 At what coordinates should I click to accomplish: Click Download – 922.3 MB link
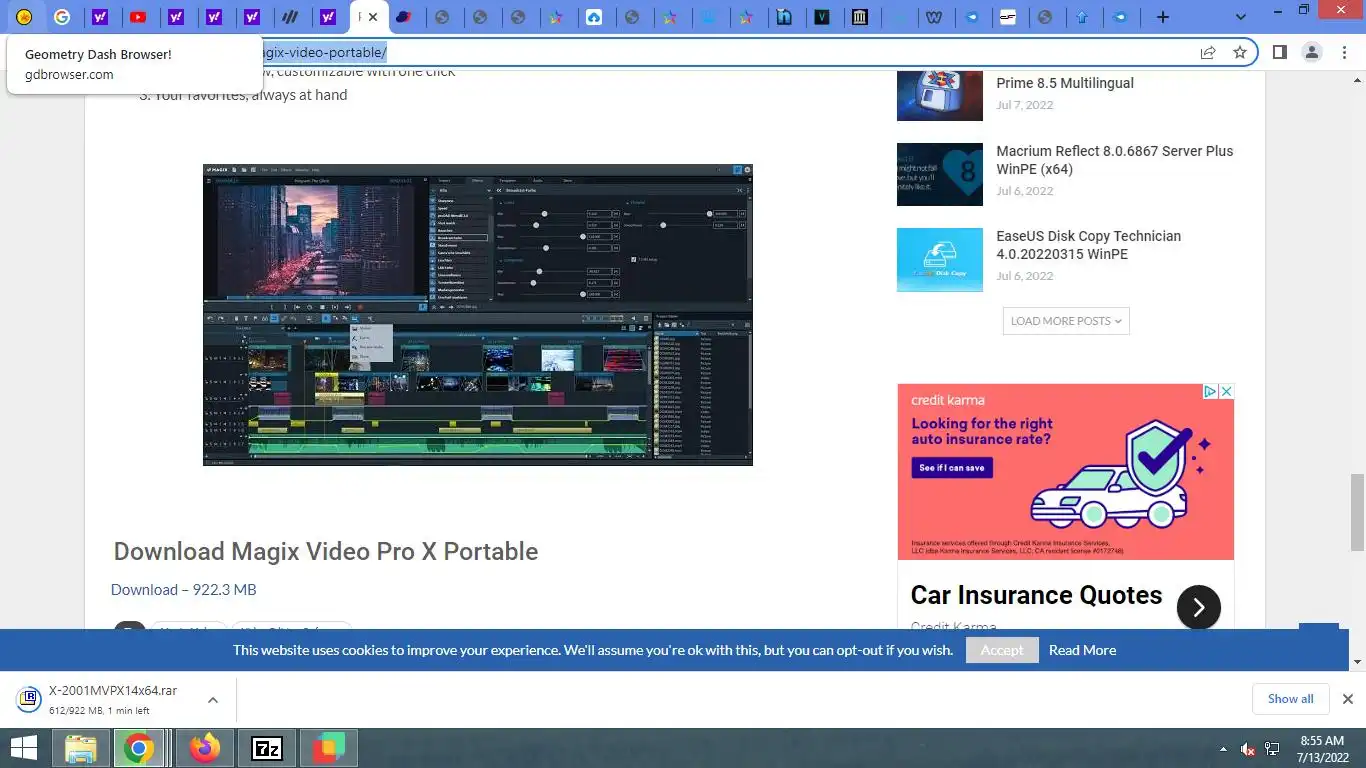183,589
